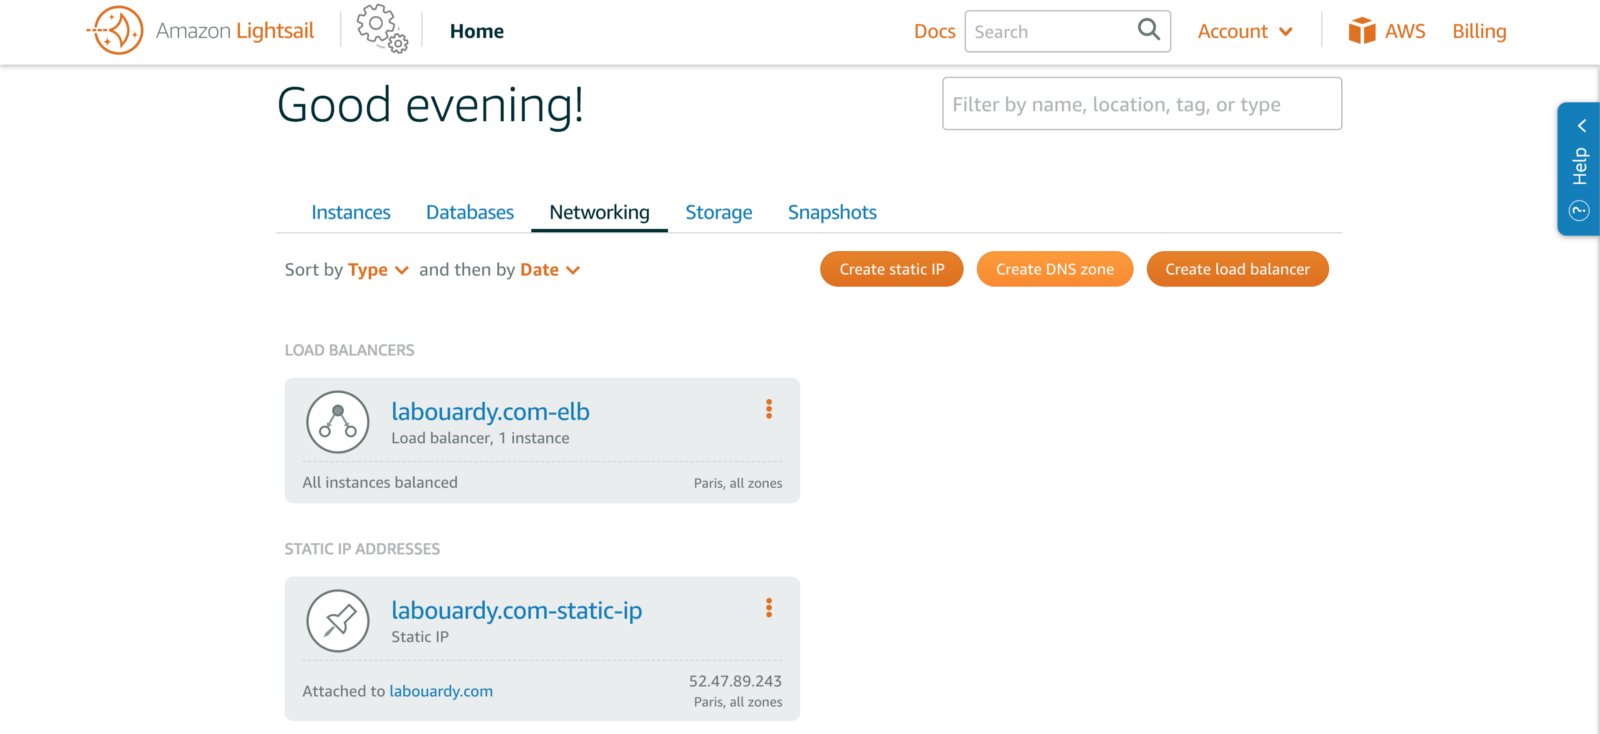Open actions menu for labouardy.com-elb

(x=769, y=409)
